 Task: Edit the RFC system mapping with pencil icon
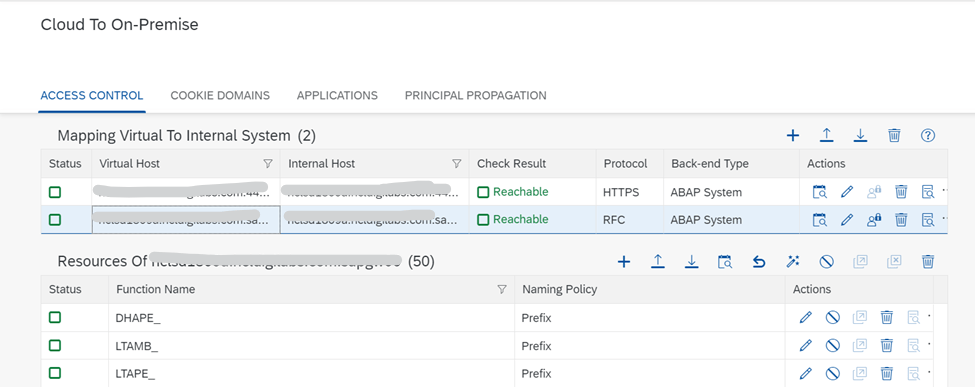(x=846, y=219)
